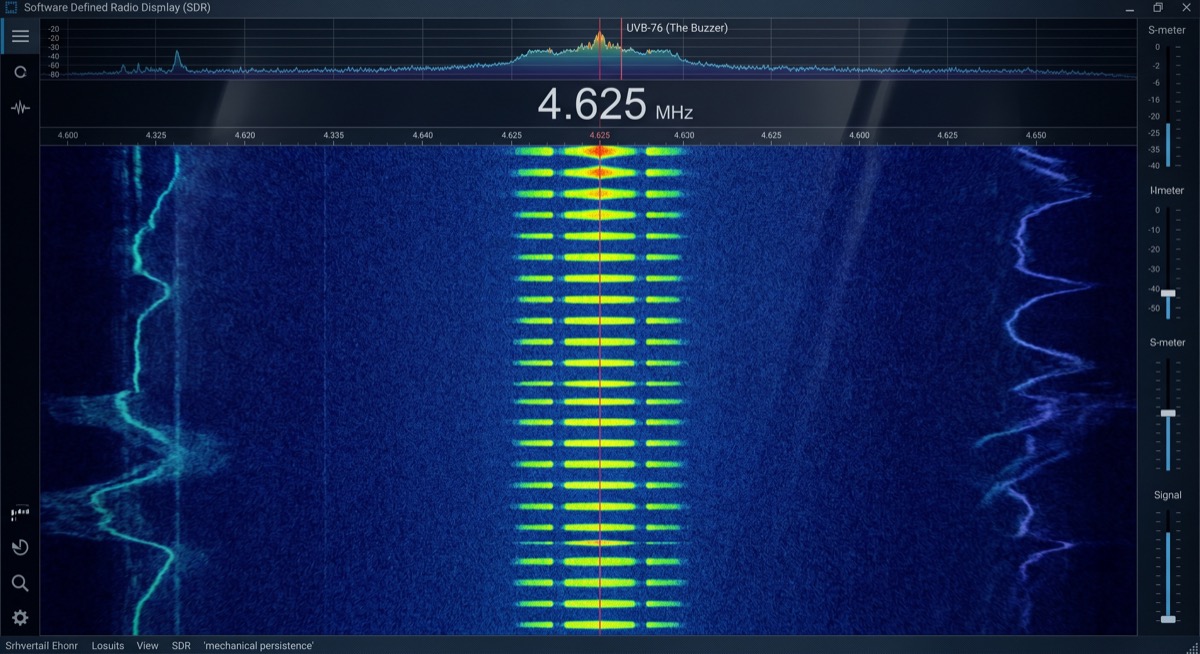Restore the window size button

pyautogui.click(x=1158, y=7)
